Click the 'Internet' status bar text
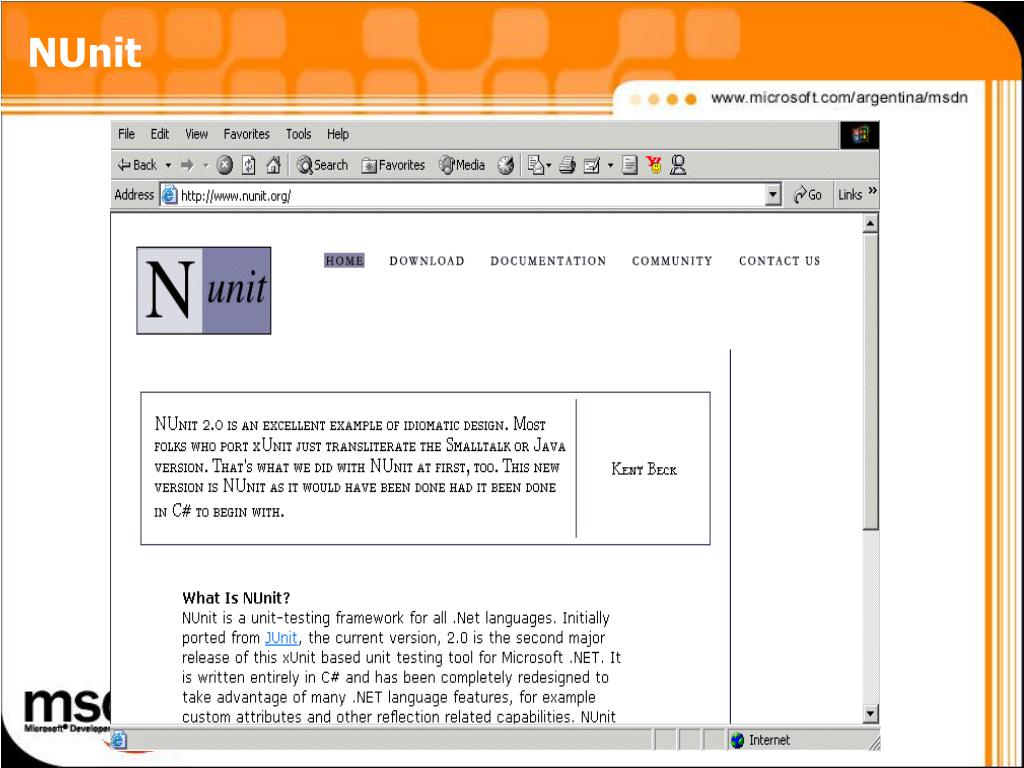The image size is (1024, 768). 769,740
